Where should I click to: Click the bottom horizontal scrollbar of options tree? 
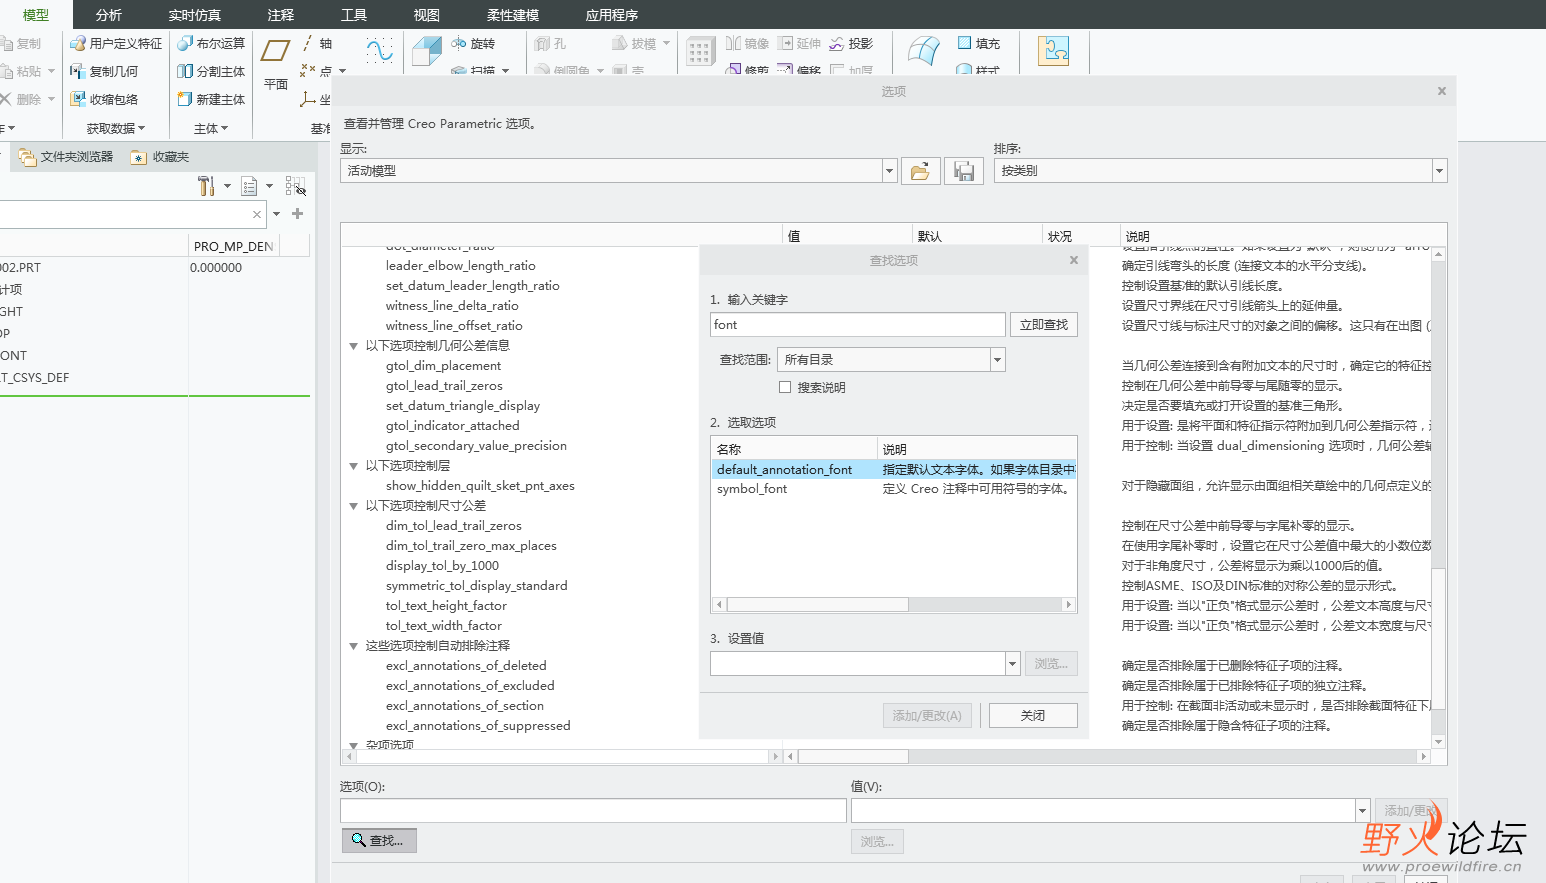point(562,757)
